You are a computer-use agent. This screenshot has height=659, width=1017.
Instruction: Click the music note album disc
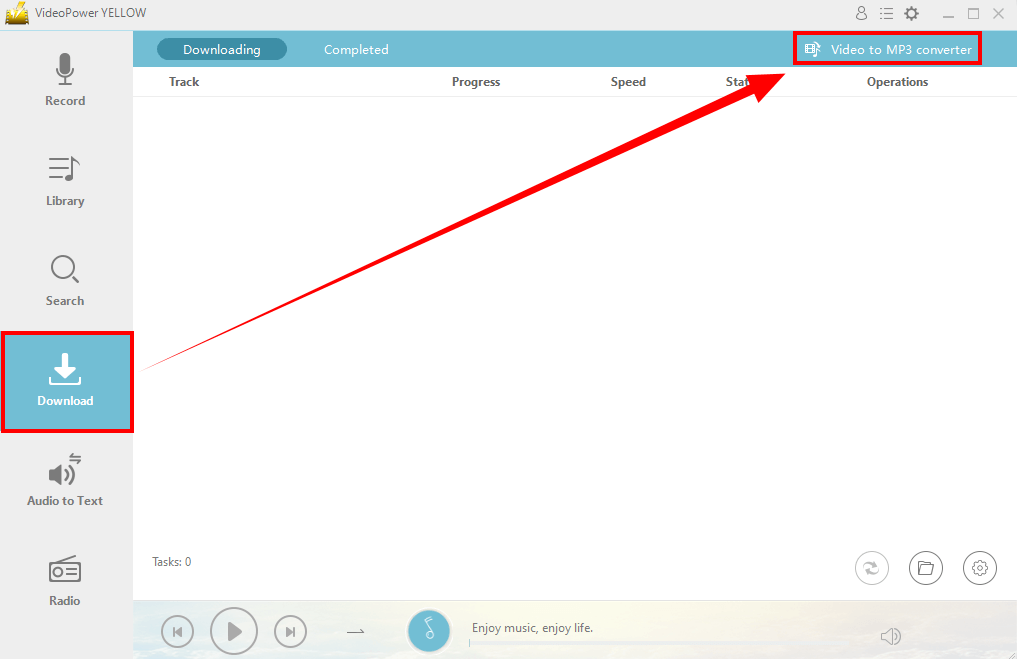pyautogui.click(x=429, y=630)
